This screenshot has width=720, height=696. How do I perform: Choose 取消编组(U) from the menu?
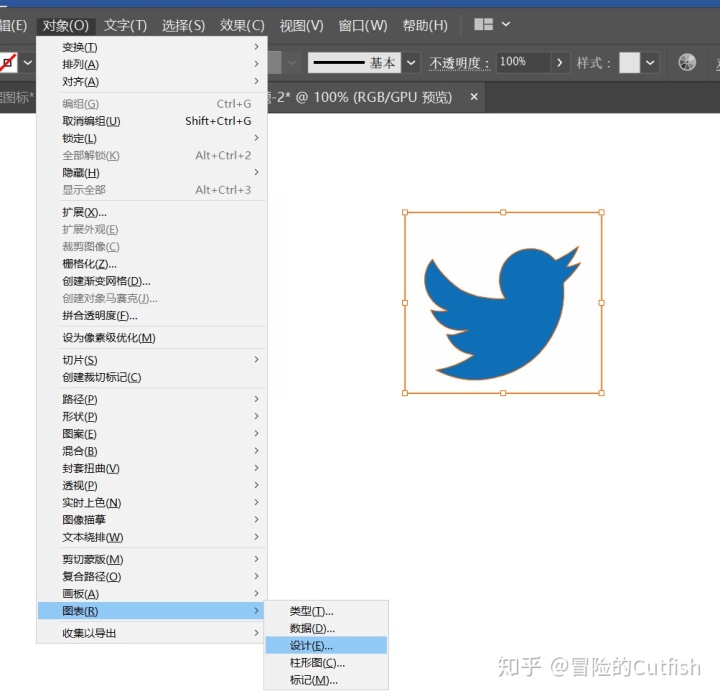[152, 121]
